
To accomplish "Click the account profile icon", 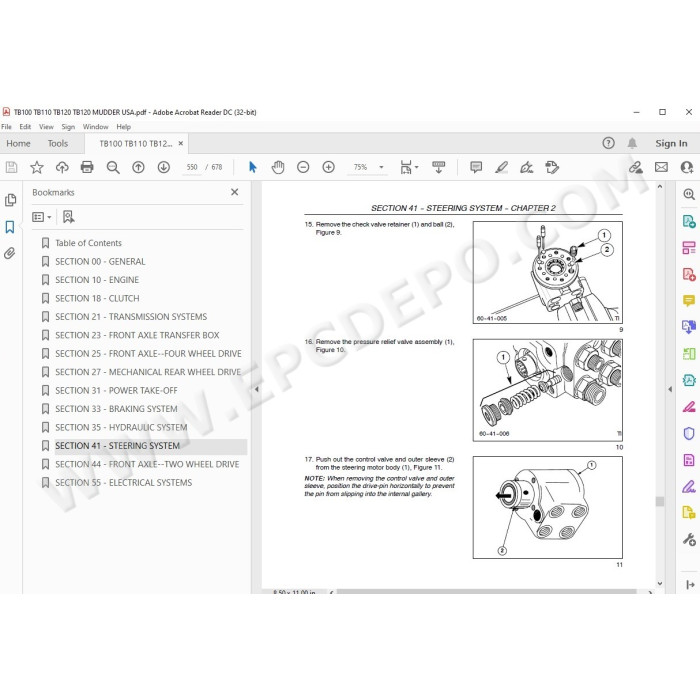I will [x=687, y=167].
